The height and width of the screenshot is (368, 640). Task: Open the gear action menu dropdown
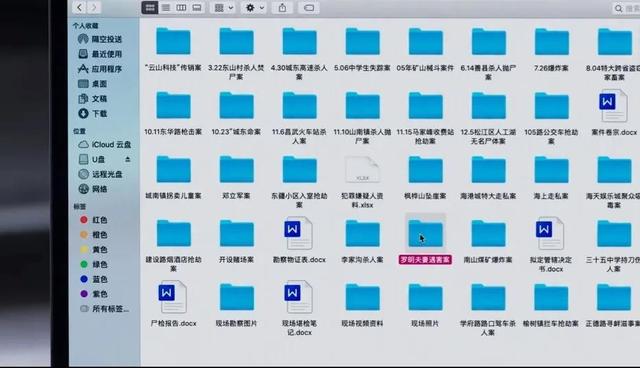[x=255, y=8]
